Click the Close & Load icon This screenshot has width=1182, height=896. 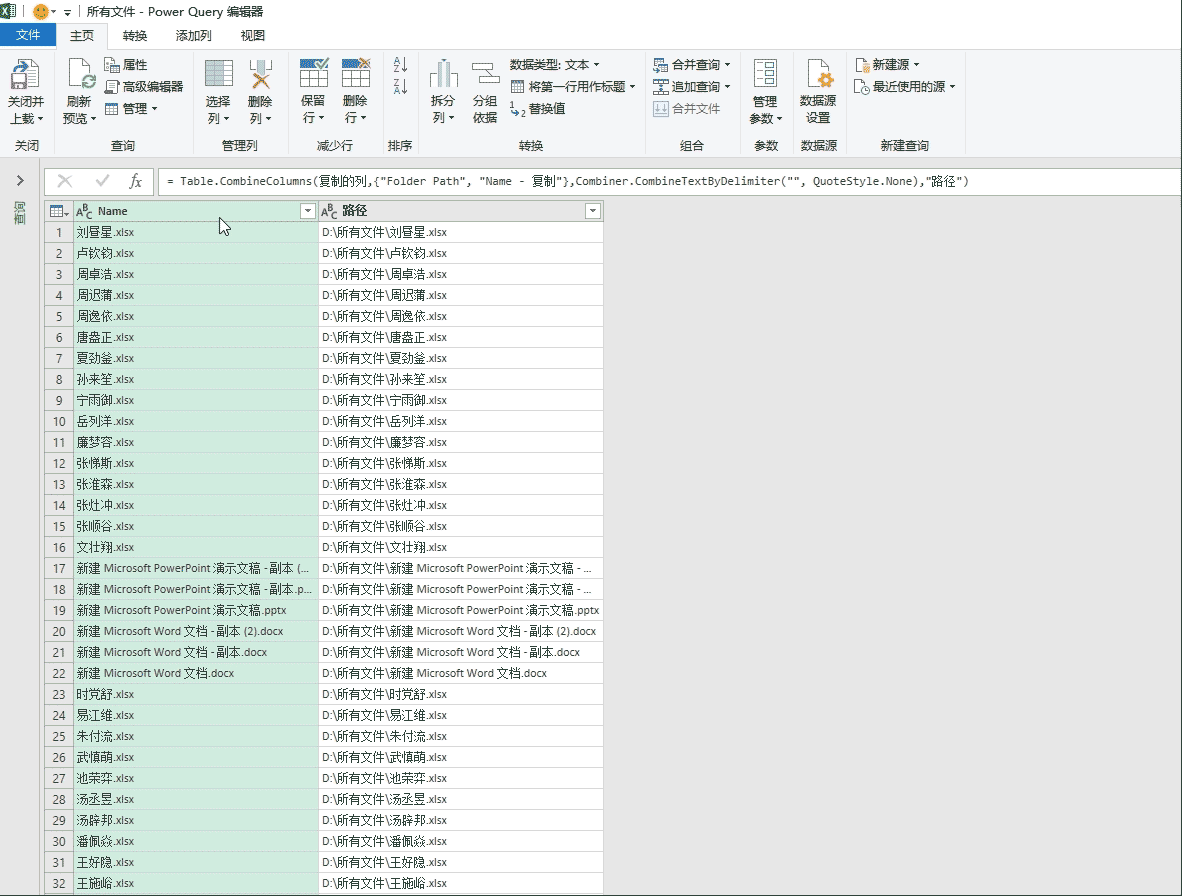click(26, 75)
